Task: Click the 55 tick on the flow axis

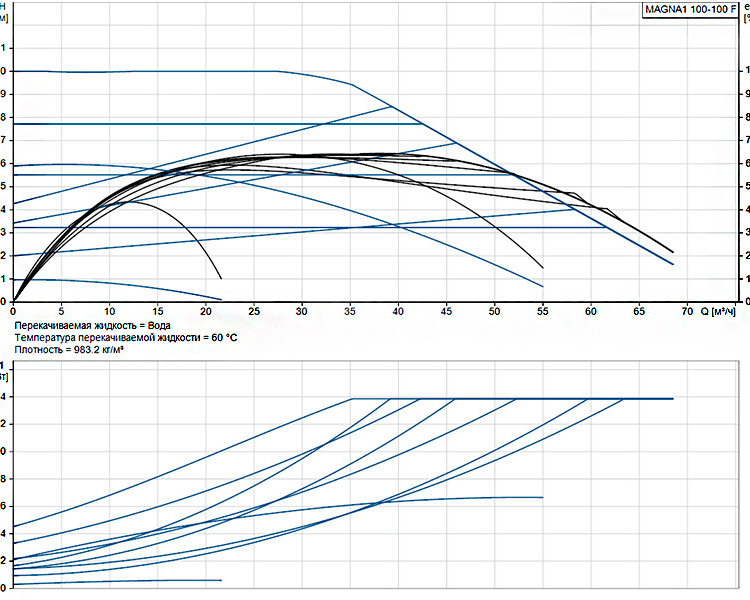Action: [542, 311]
